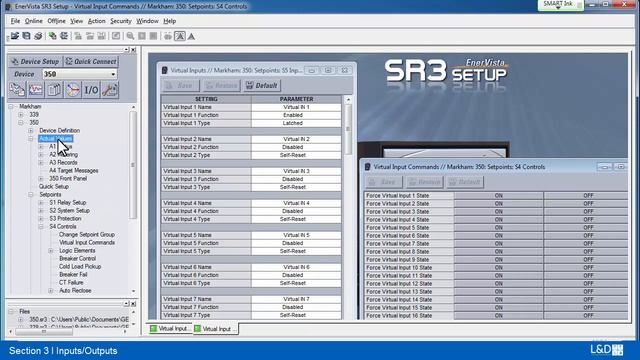The width and height of the screenshot is (640, 360).
Task: Click the device tree vertical scrollbar
Action: [x=133, y=165]
